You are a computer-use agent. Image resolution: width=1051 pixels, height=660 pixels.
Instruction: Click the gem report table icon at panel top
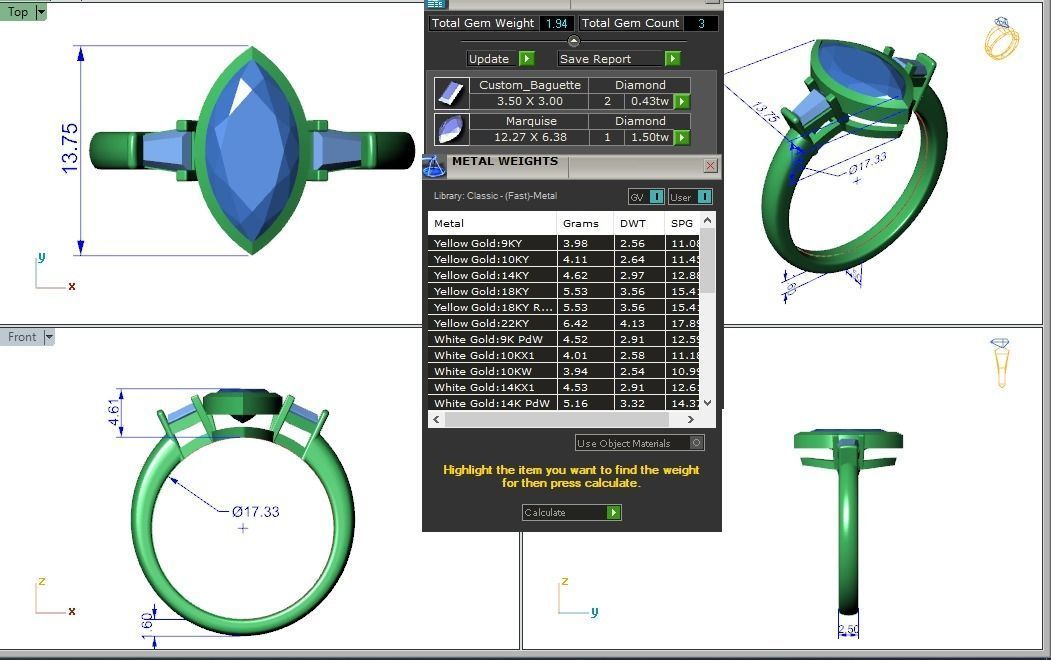436,4
